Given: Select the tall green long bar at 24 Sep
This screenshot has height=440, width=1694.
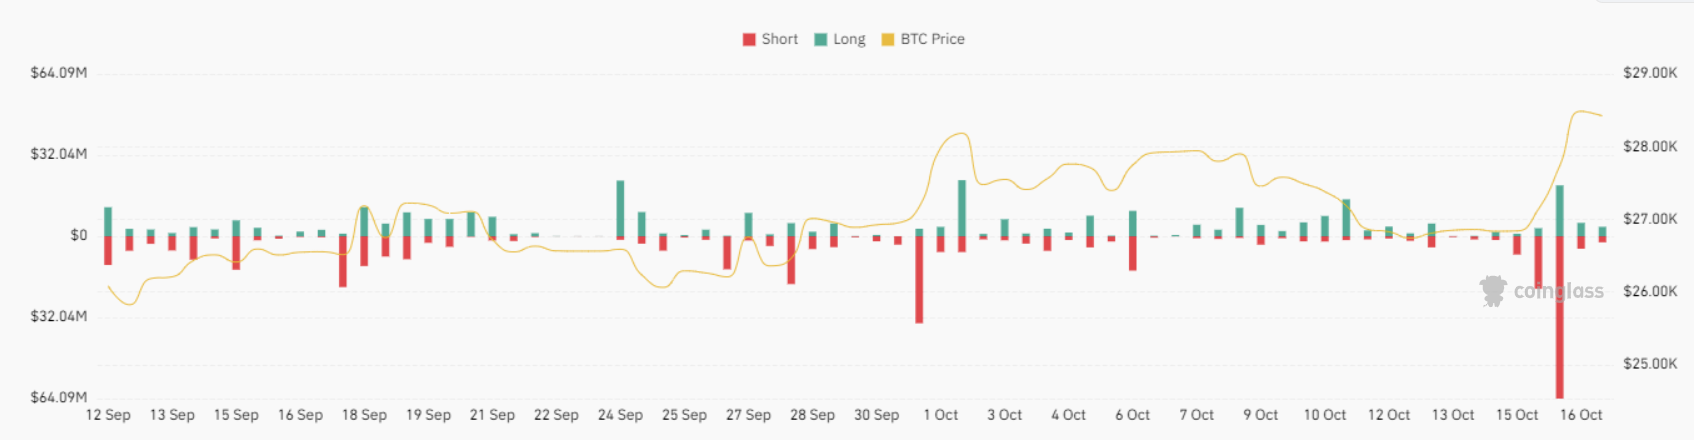Looking at the screenshot, I should [x=620, y=208].
